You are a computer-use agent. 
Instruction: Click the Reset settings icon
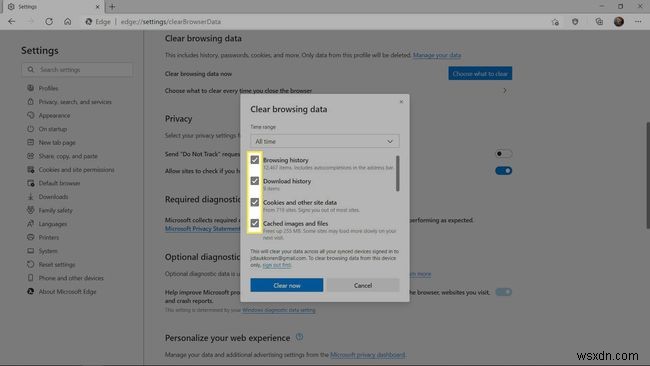[x=30, y=264]
